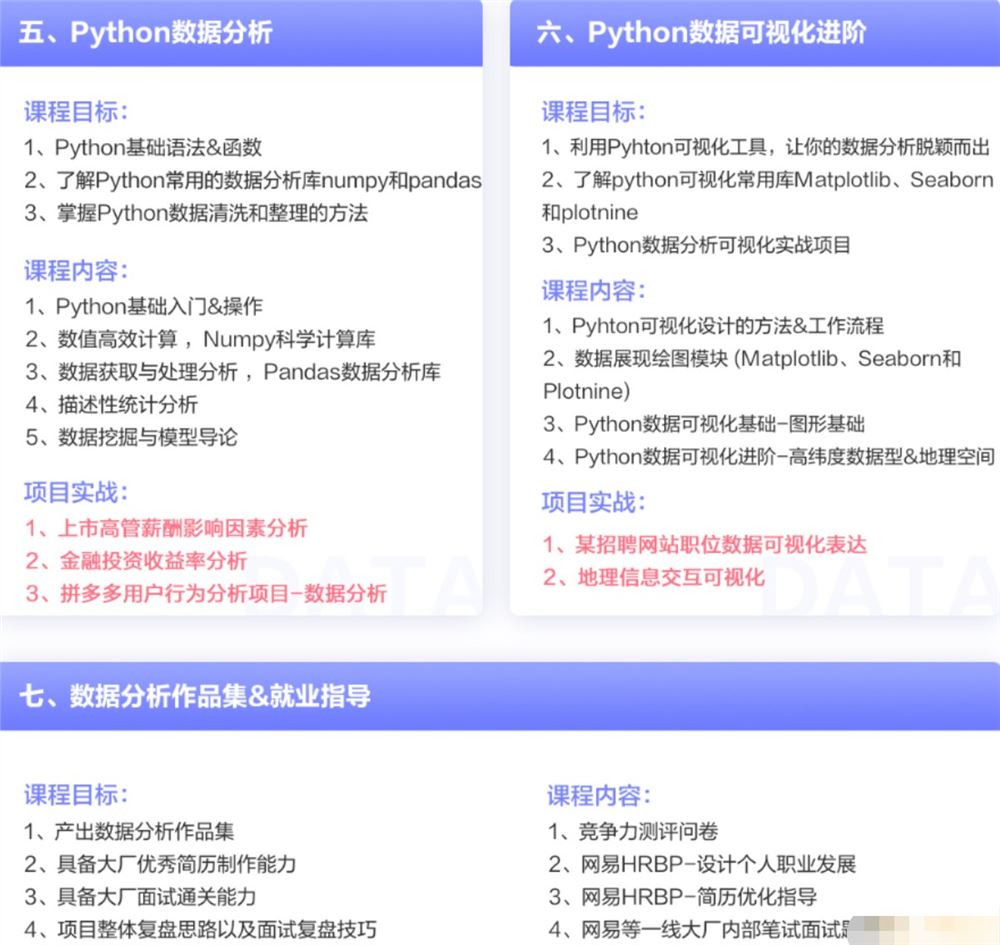Viewport: 1000px width, 945px height.
Task: Click '课程内容:' label in section 六
Action: coord(594,291)
